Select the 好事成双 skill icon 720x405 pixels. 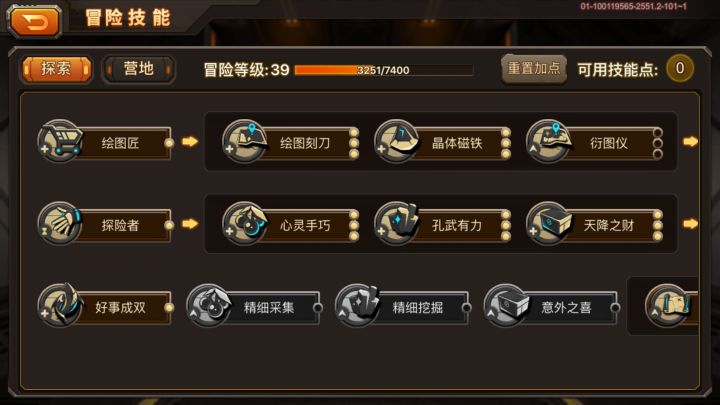[x=60, y=305]
